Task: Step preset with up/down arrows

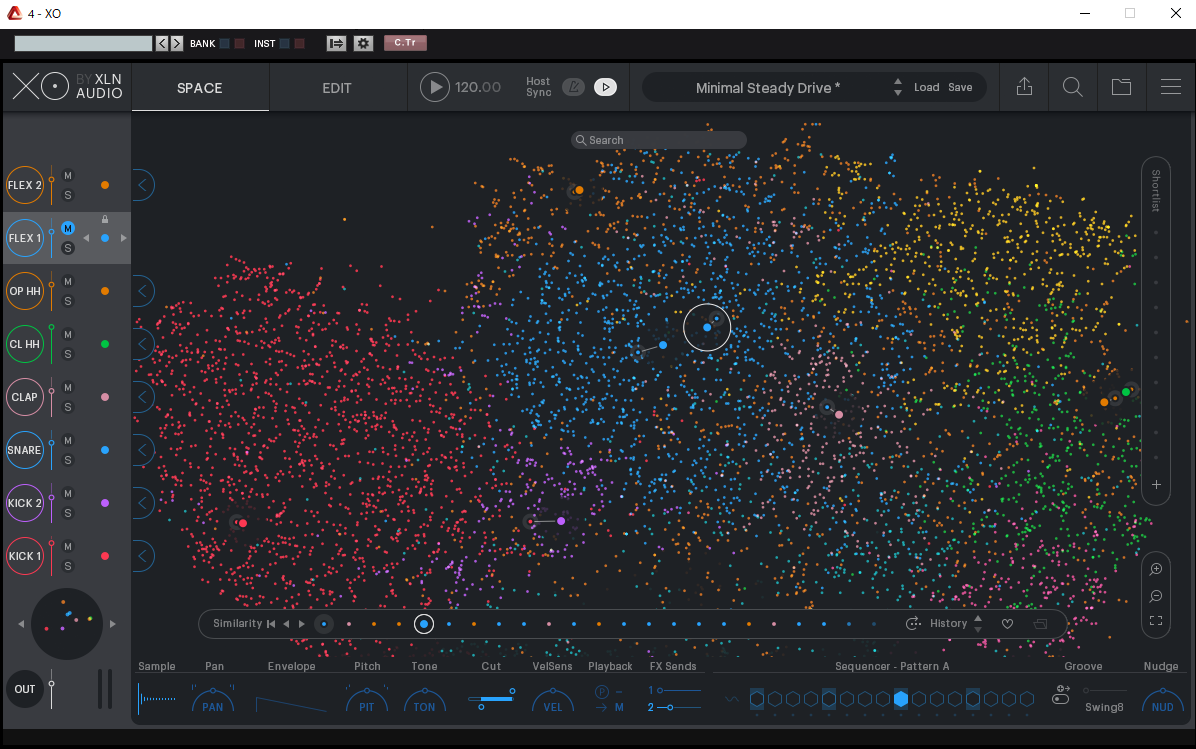Action: (x=898, y=87)
